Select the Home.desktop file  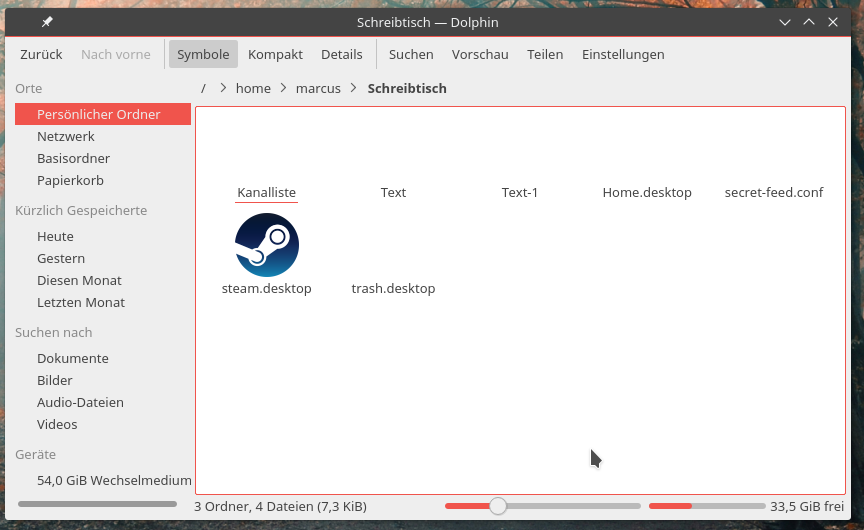[x=646, y=192]
